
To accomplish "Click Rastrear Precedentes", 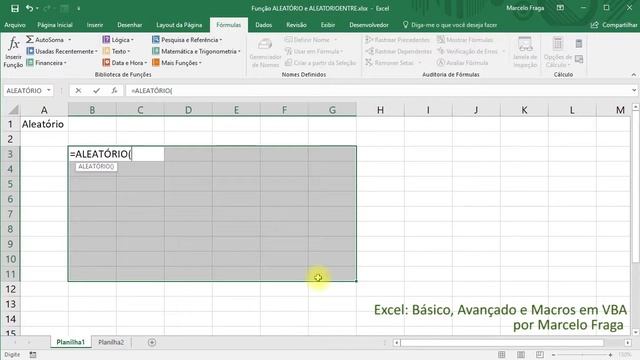I will pos(397,40).
